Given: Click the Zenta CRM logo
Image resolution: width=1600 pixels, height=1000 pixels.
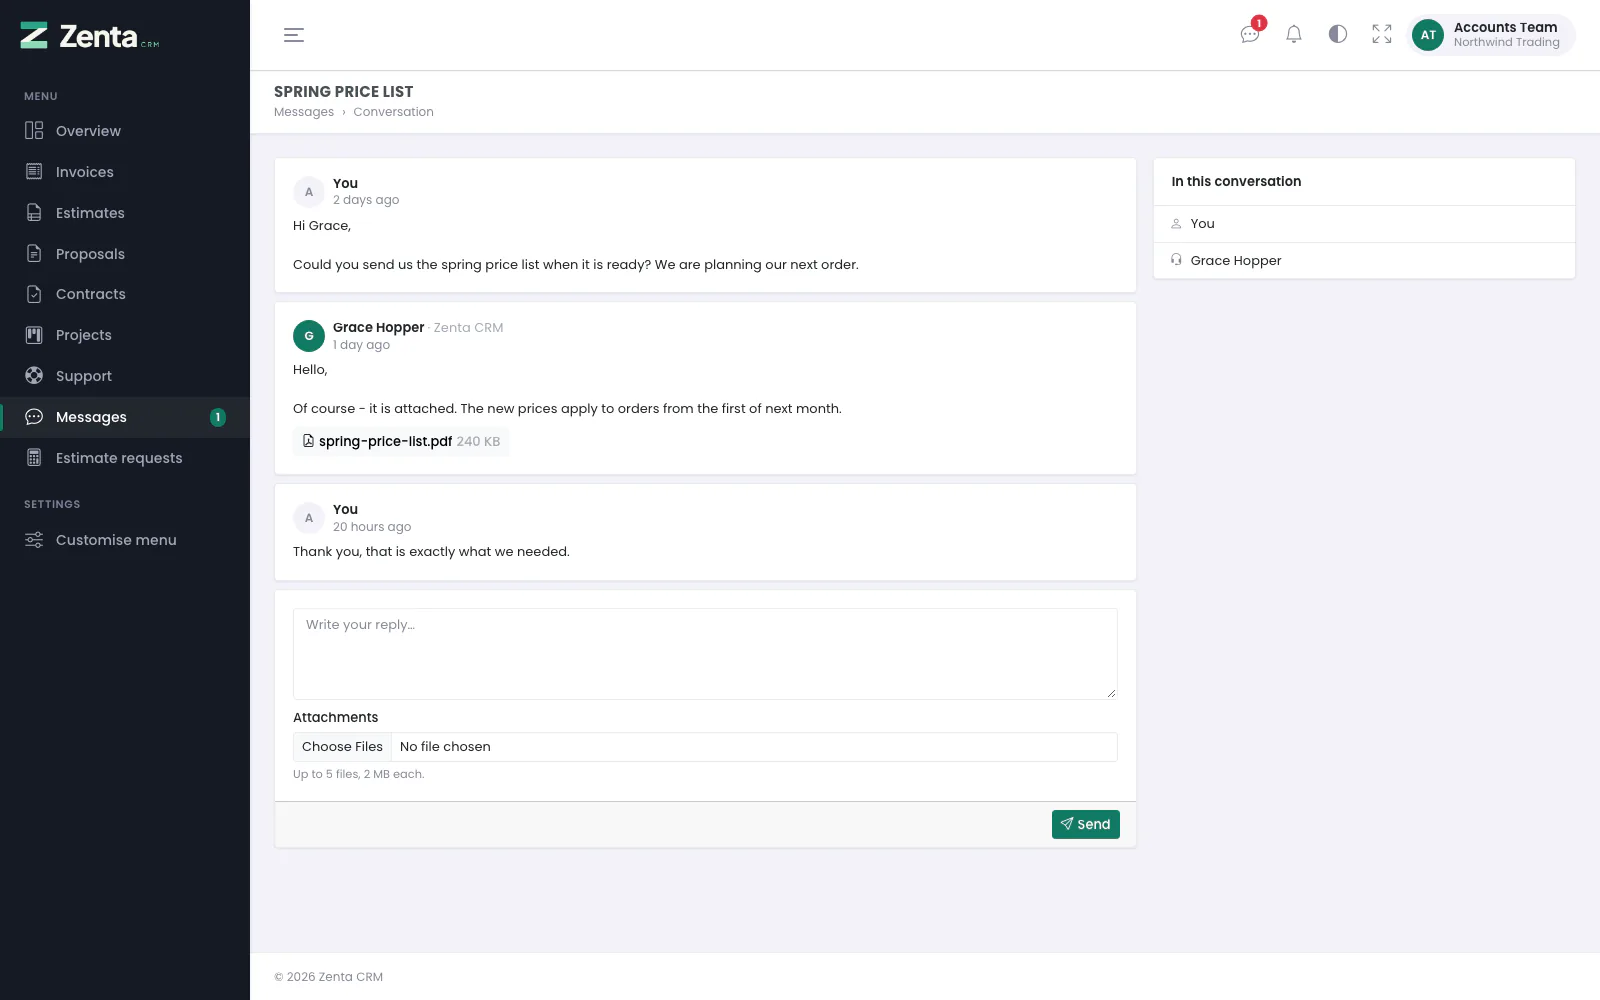Looking at the screenshot, I should click(90, 36).
